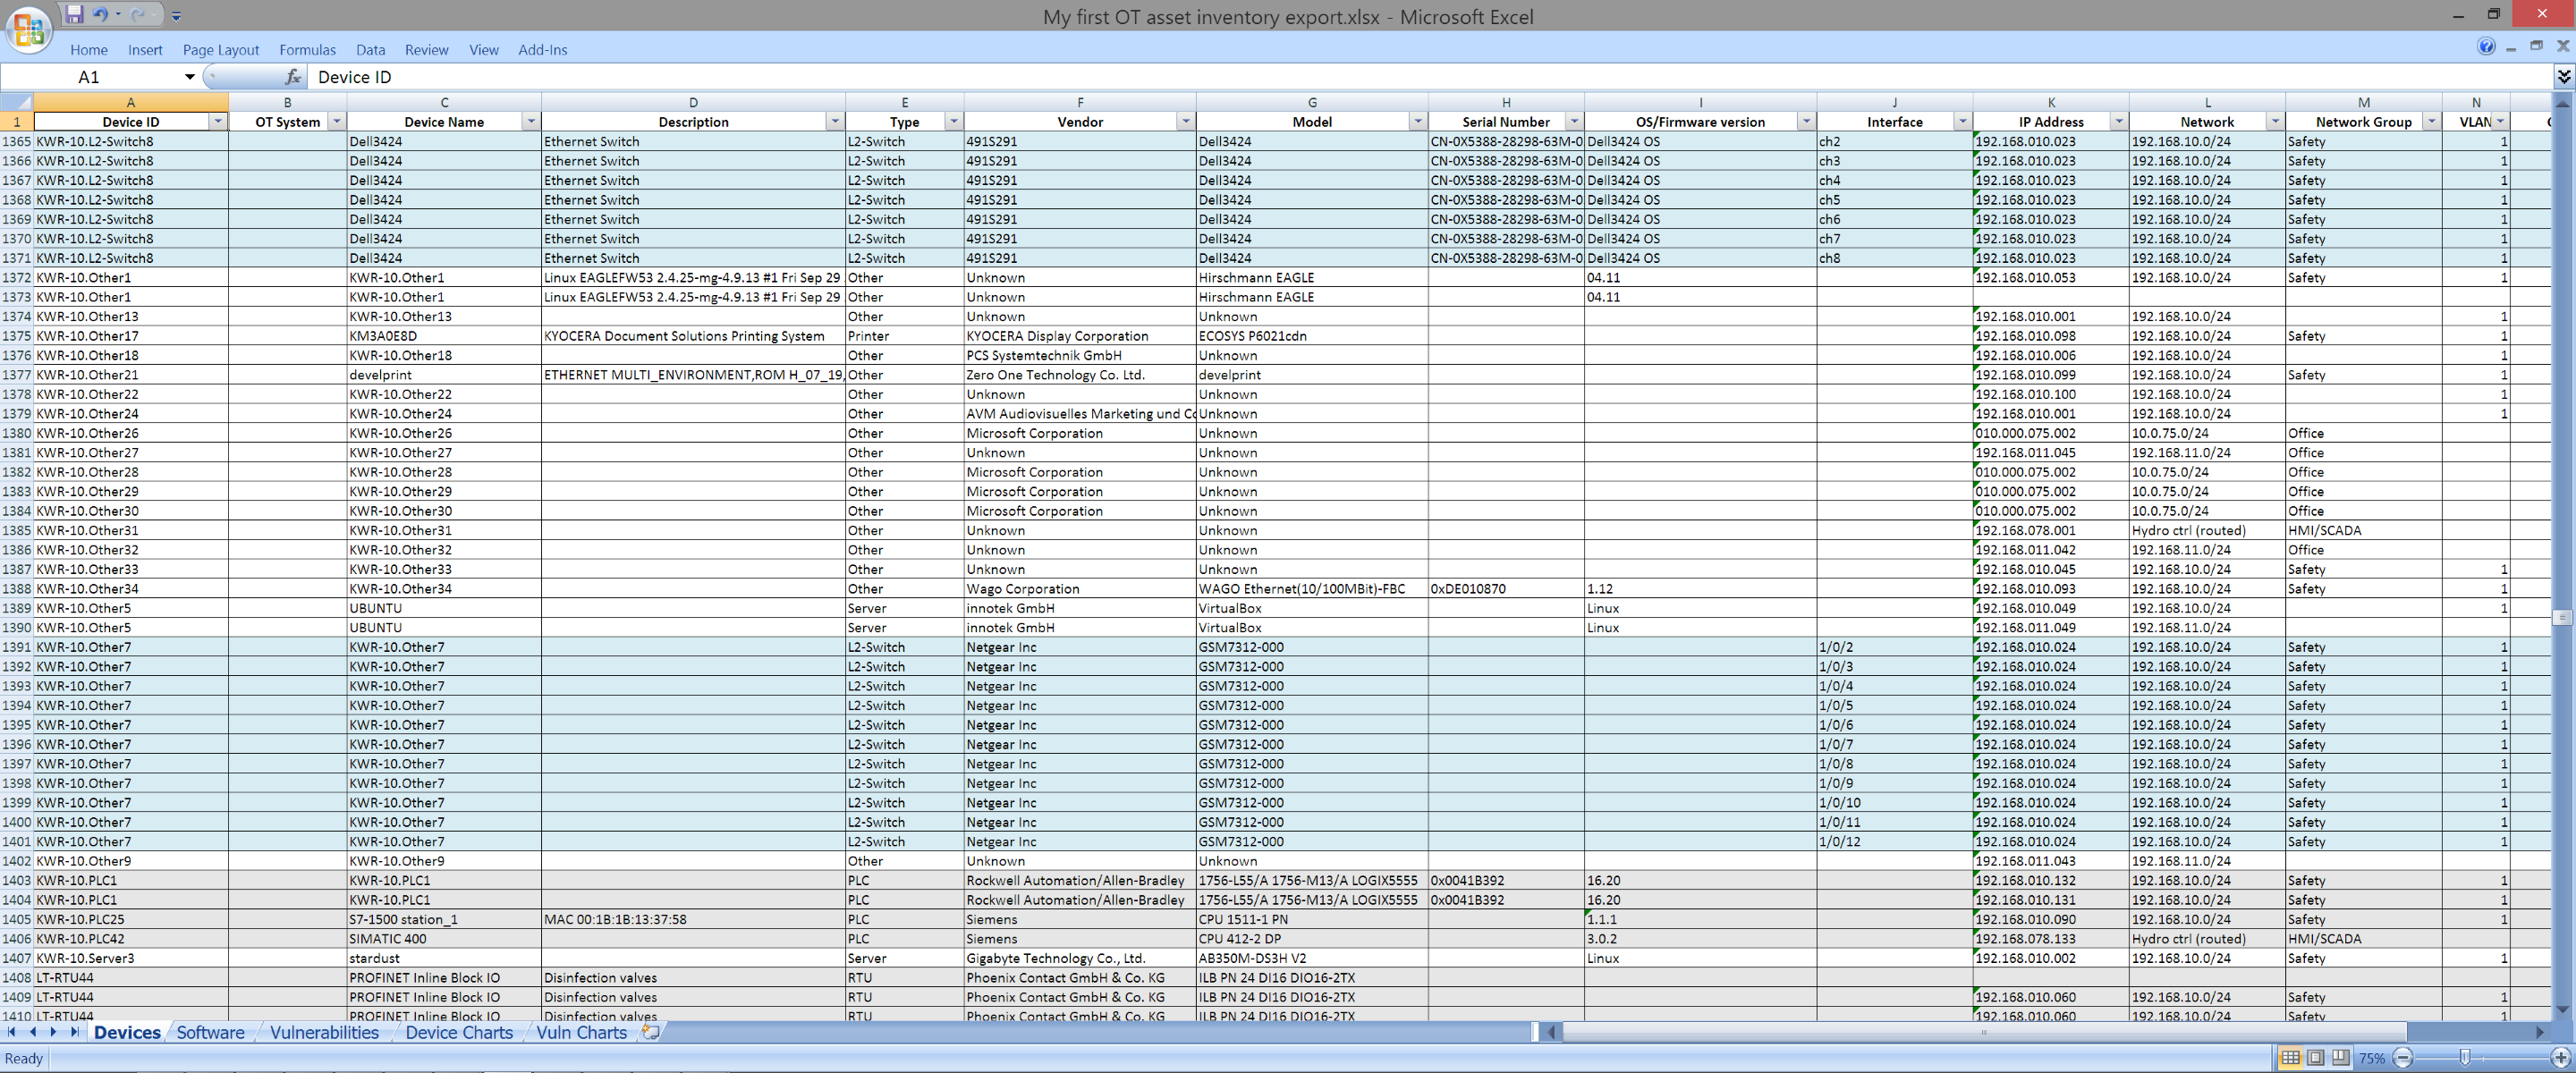2576x1073 pixels.
Task: Open the Vendor column filter dropdown
Action: click(x=1185, y=121)
